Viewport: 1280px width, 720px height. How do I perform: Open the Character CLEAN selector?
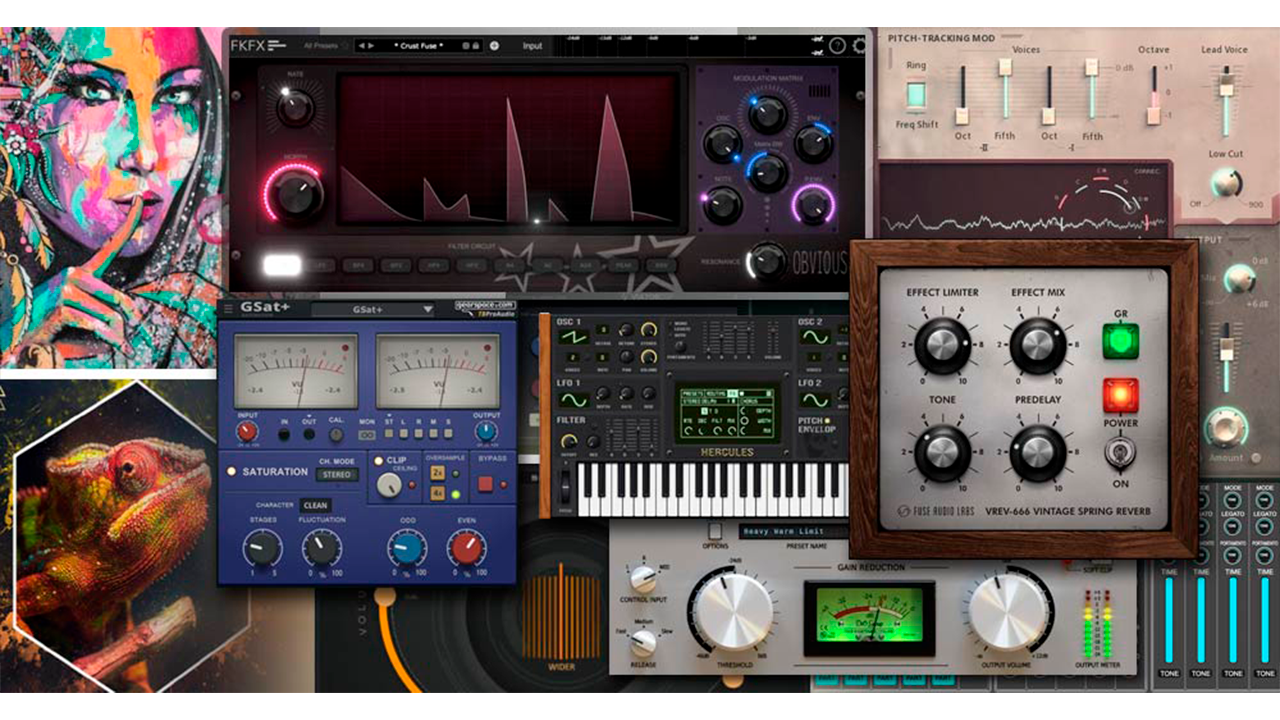[315, 506]
